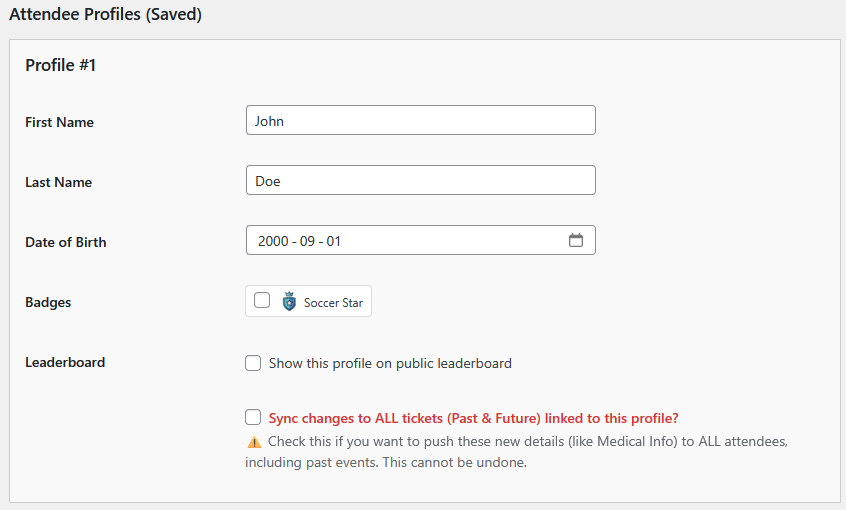Select the day 01 in Date of Birth
Viewport: 846px width, 510px height.
333,241
